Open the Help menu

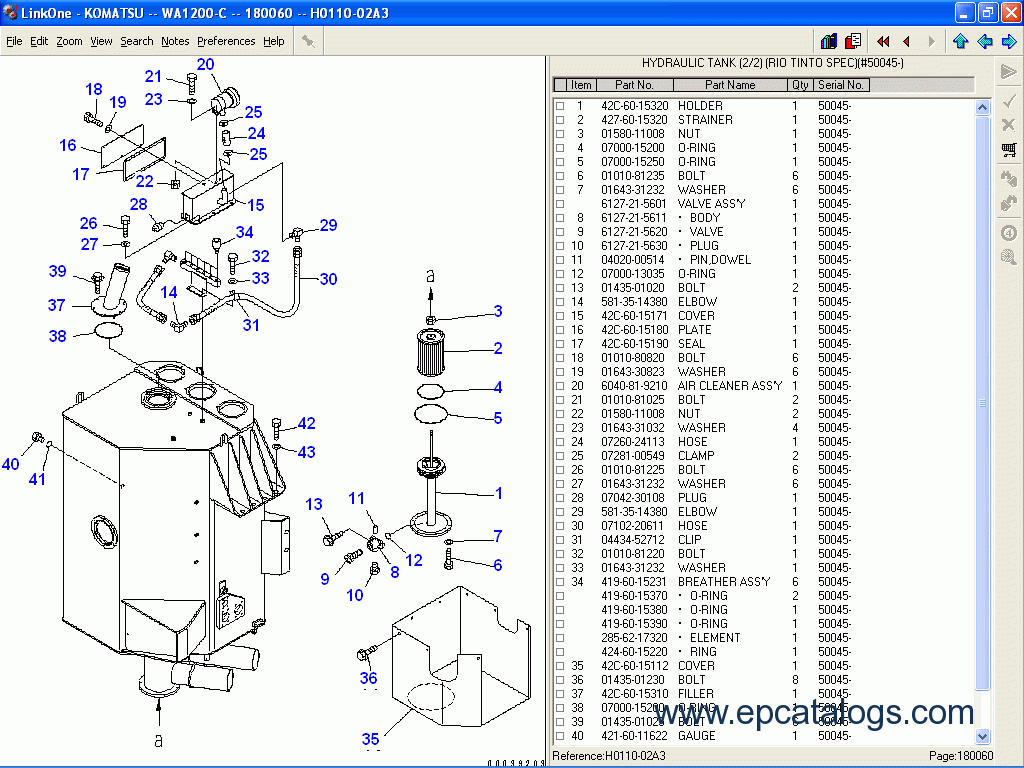click(274, 41)
